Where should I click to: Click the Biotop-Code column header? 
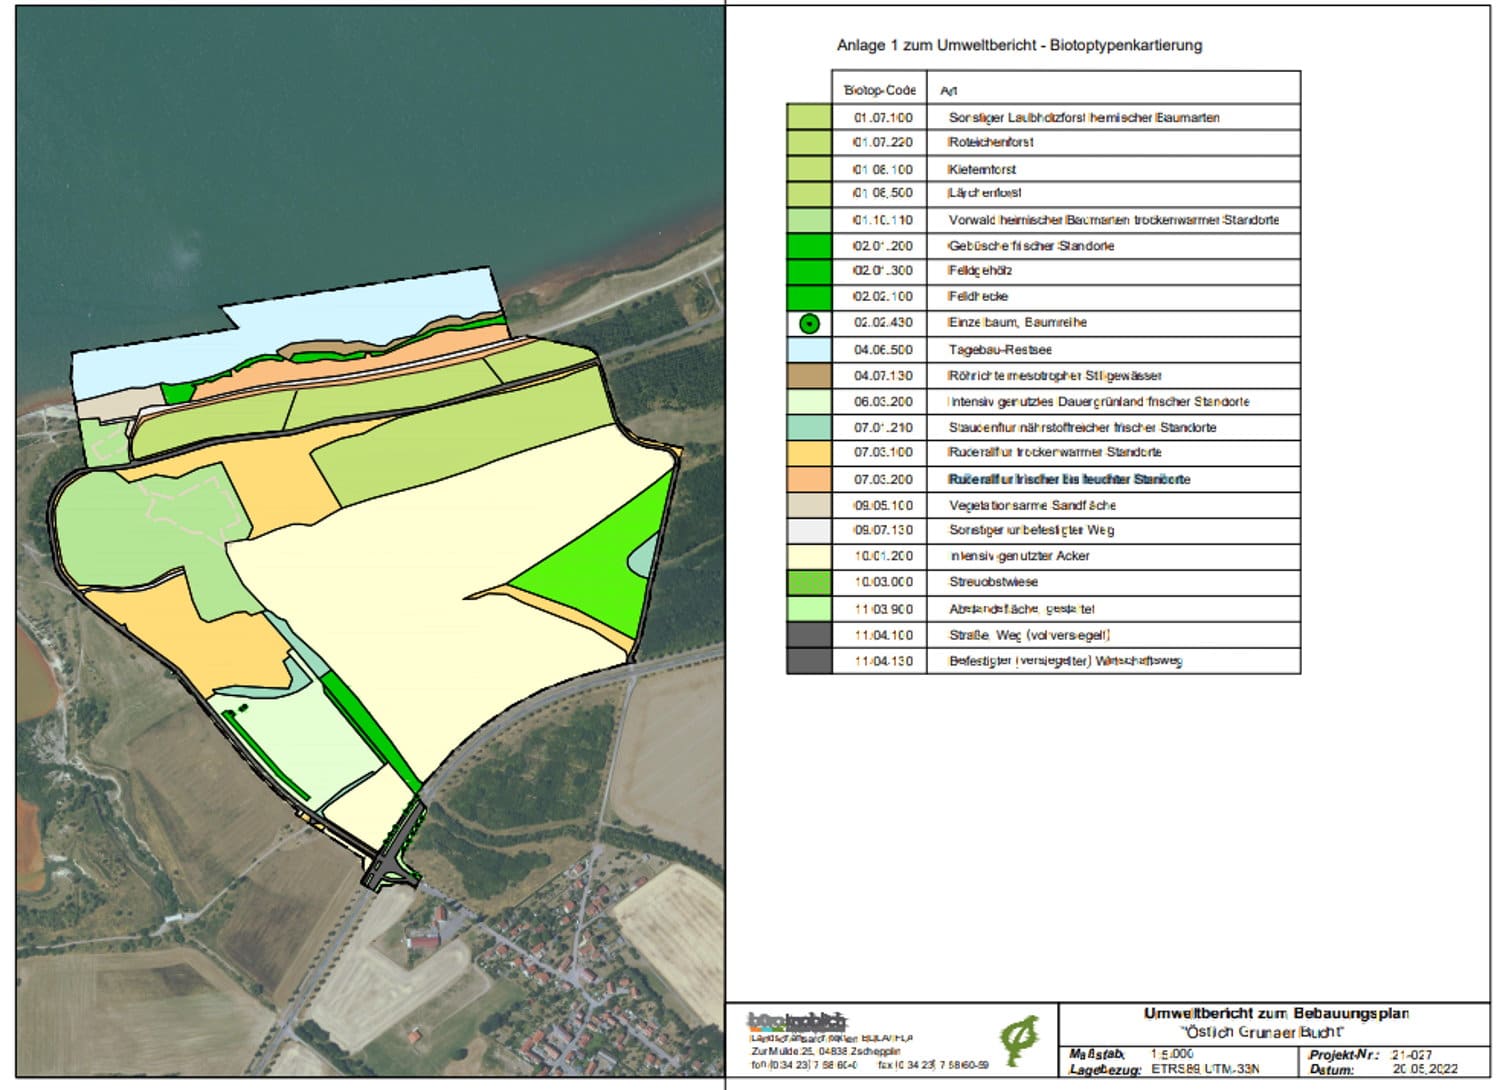[x=879, y=90]
